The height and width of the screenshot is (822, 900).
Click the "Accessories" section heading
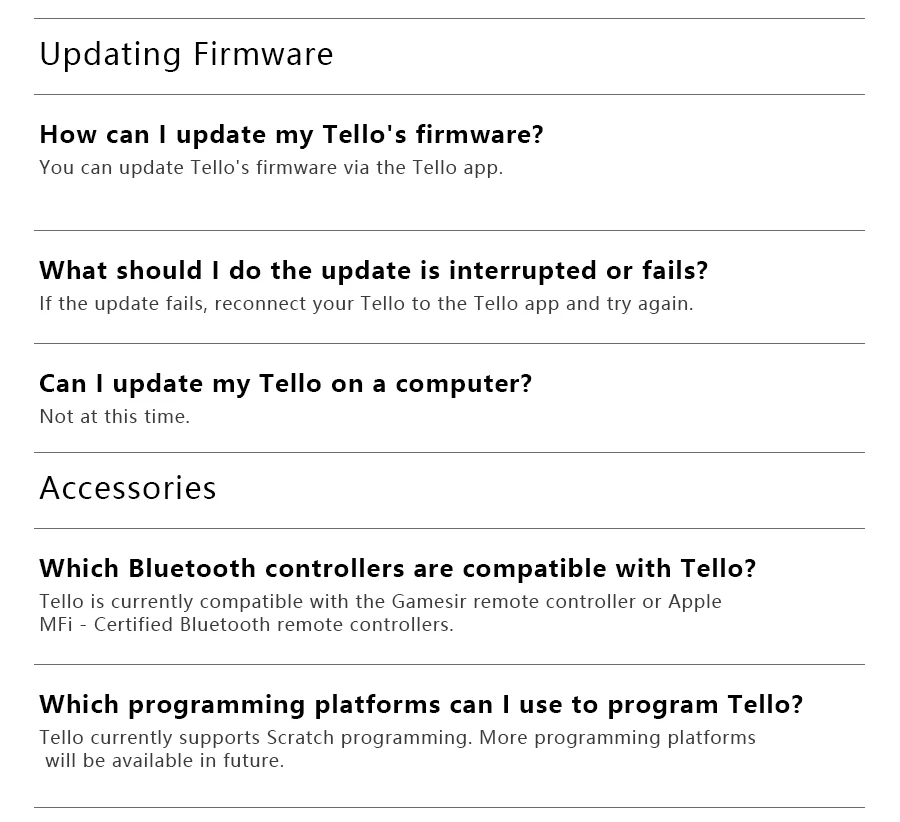coord(128,488)
